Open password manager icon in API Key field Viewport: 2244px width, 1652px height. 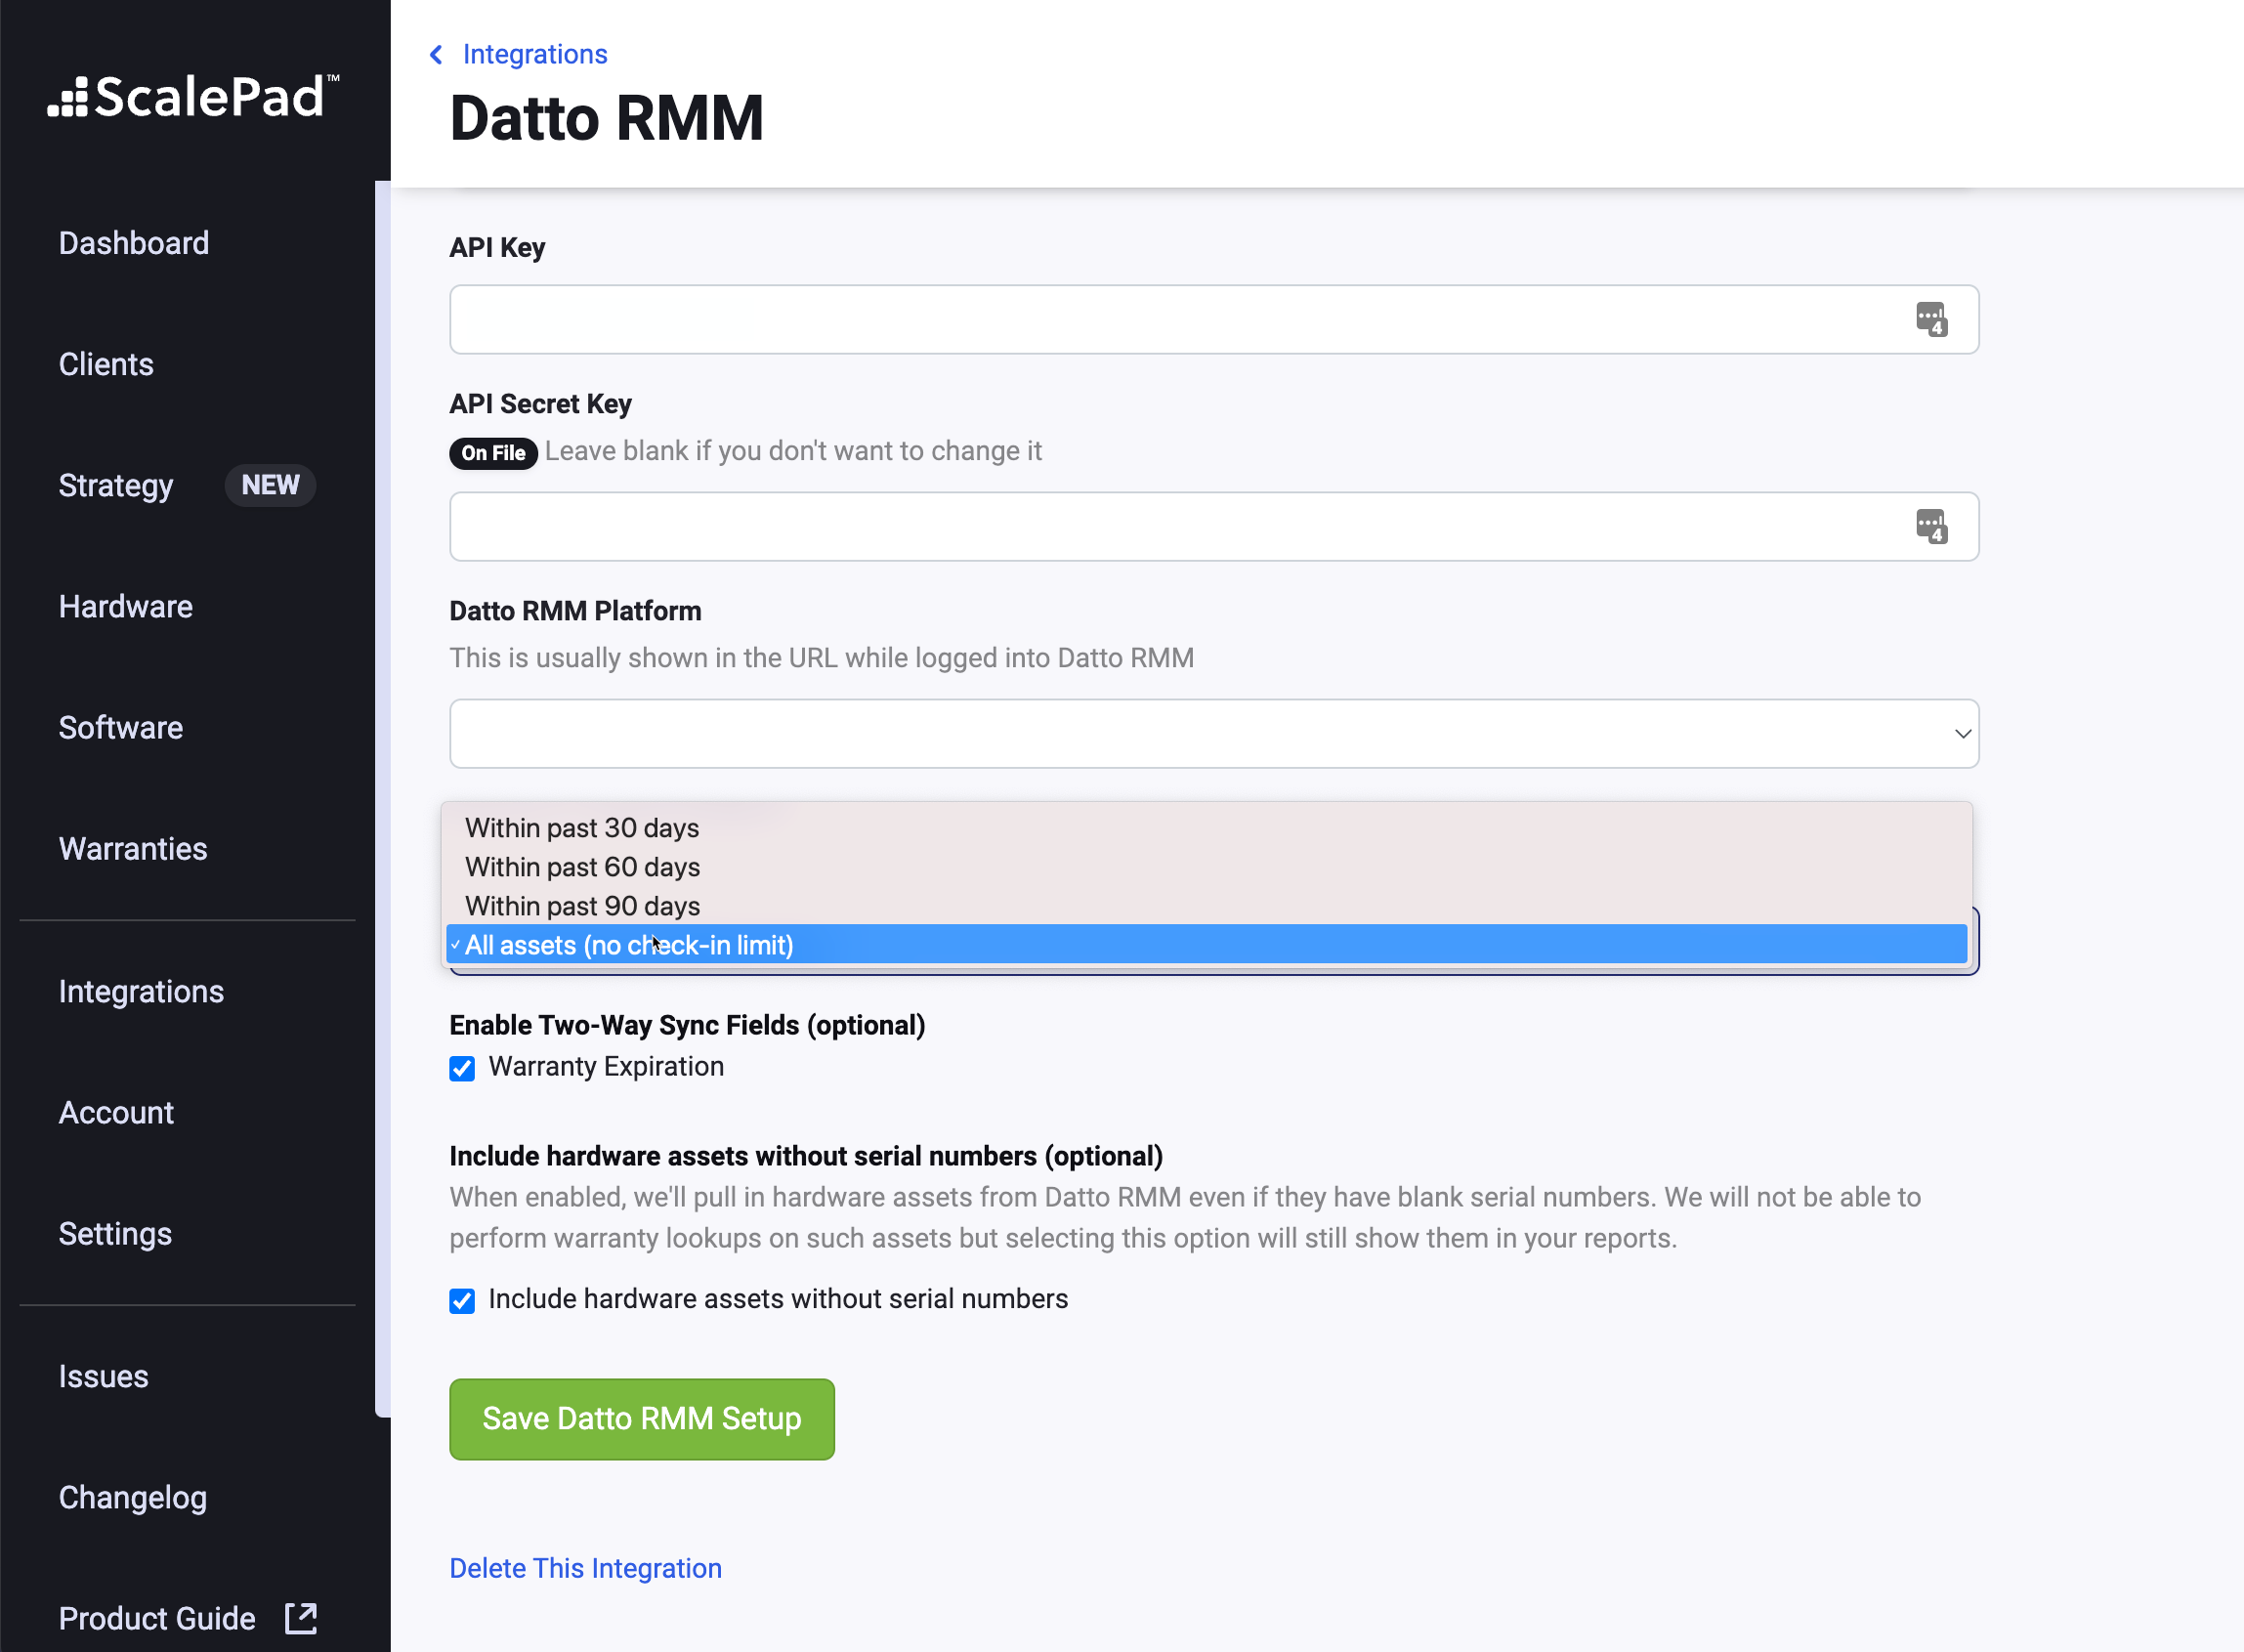coord(1931,319)
